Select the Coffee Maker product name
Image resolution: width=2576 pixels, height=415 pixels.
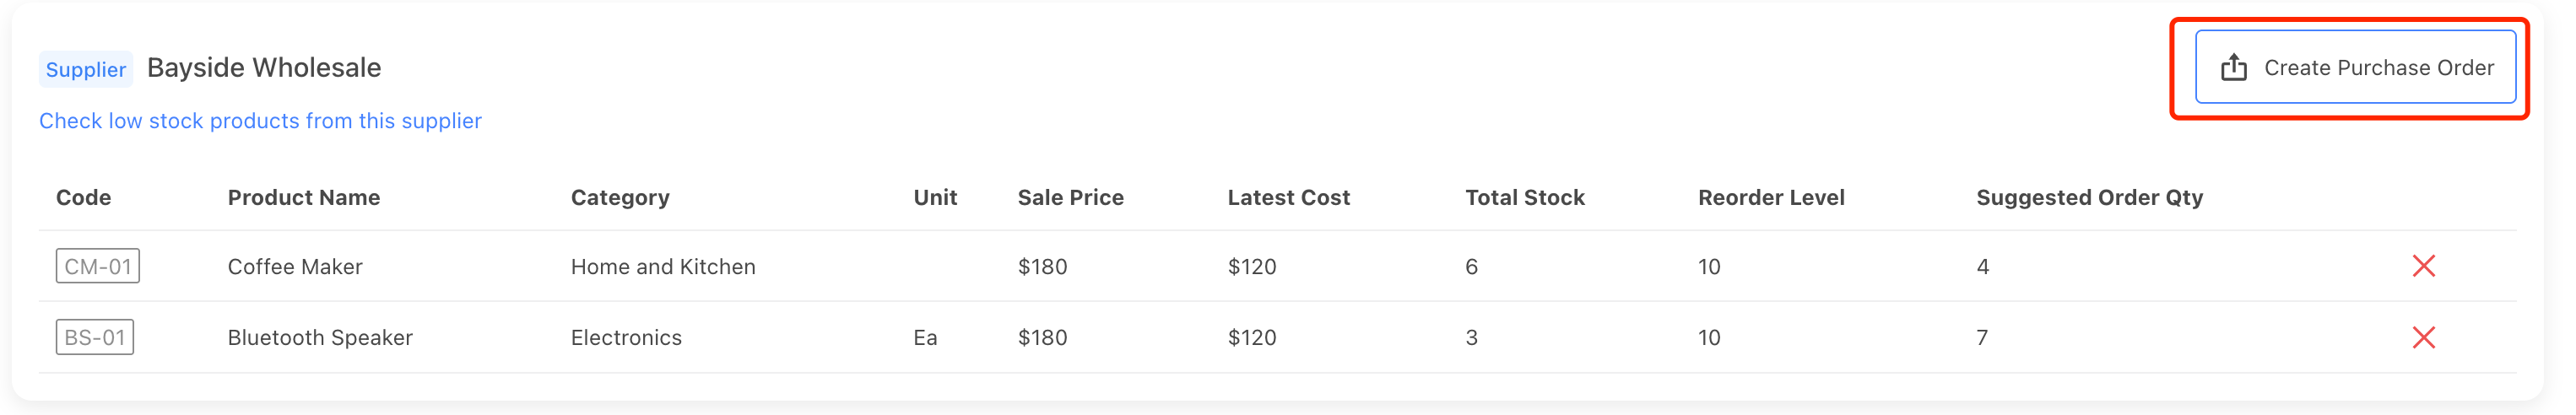click(x=295, y=267)
